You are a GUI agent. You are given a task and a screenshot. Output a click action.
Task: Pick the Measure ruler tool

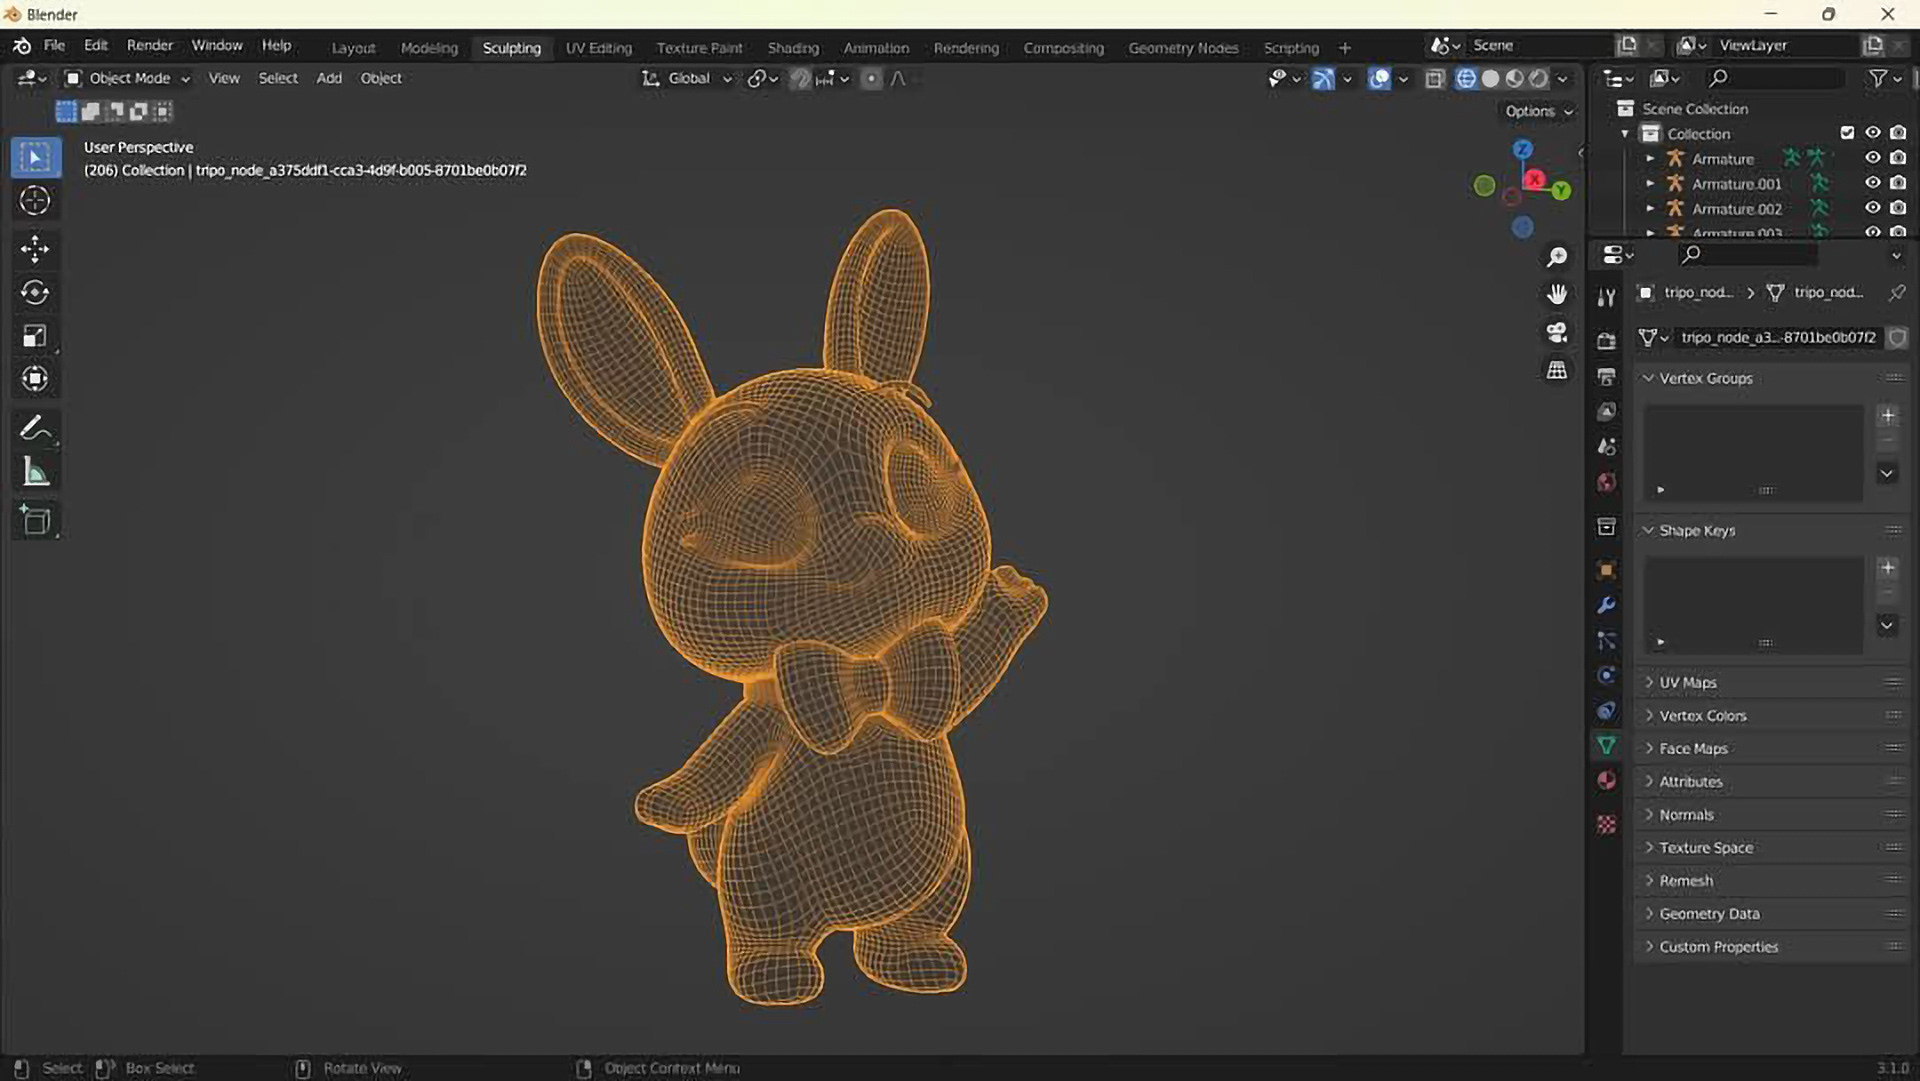(35, 473)
